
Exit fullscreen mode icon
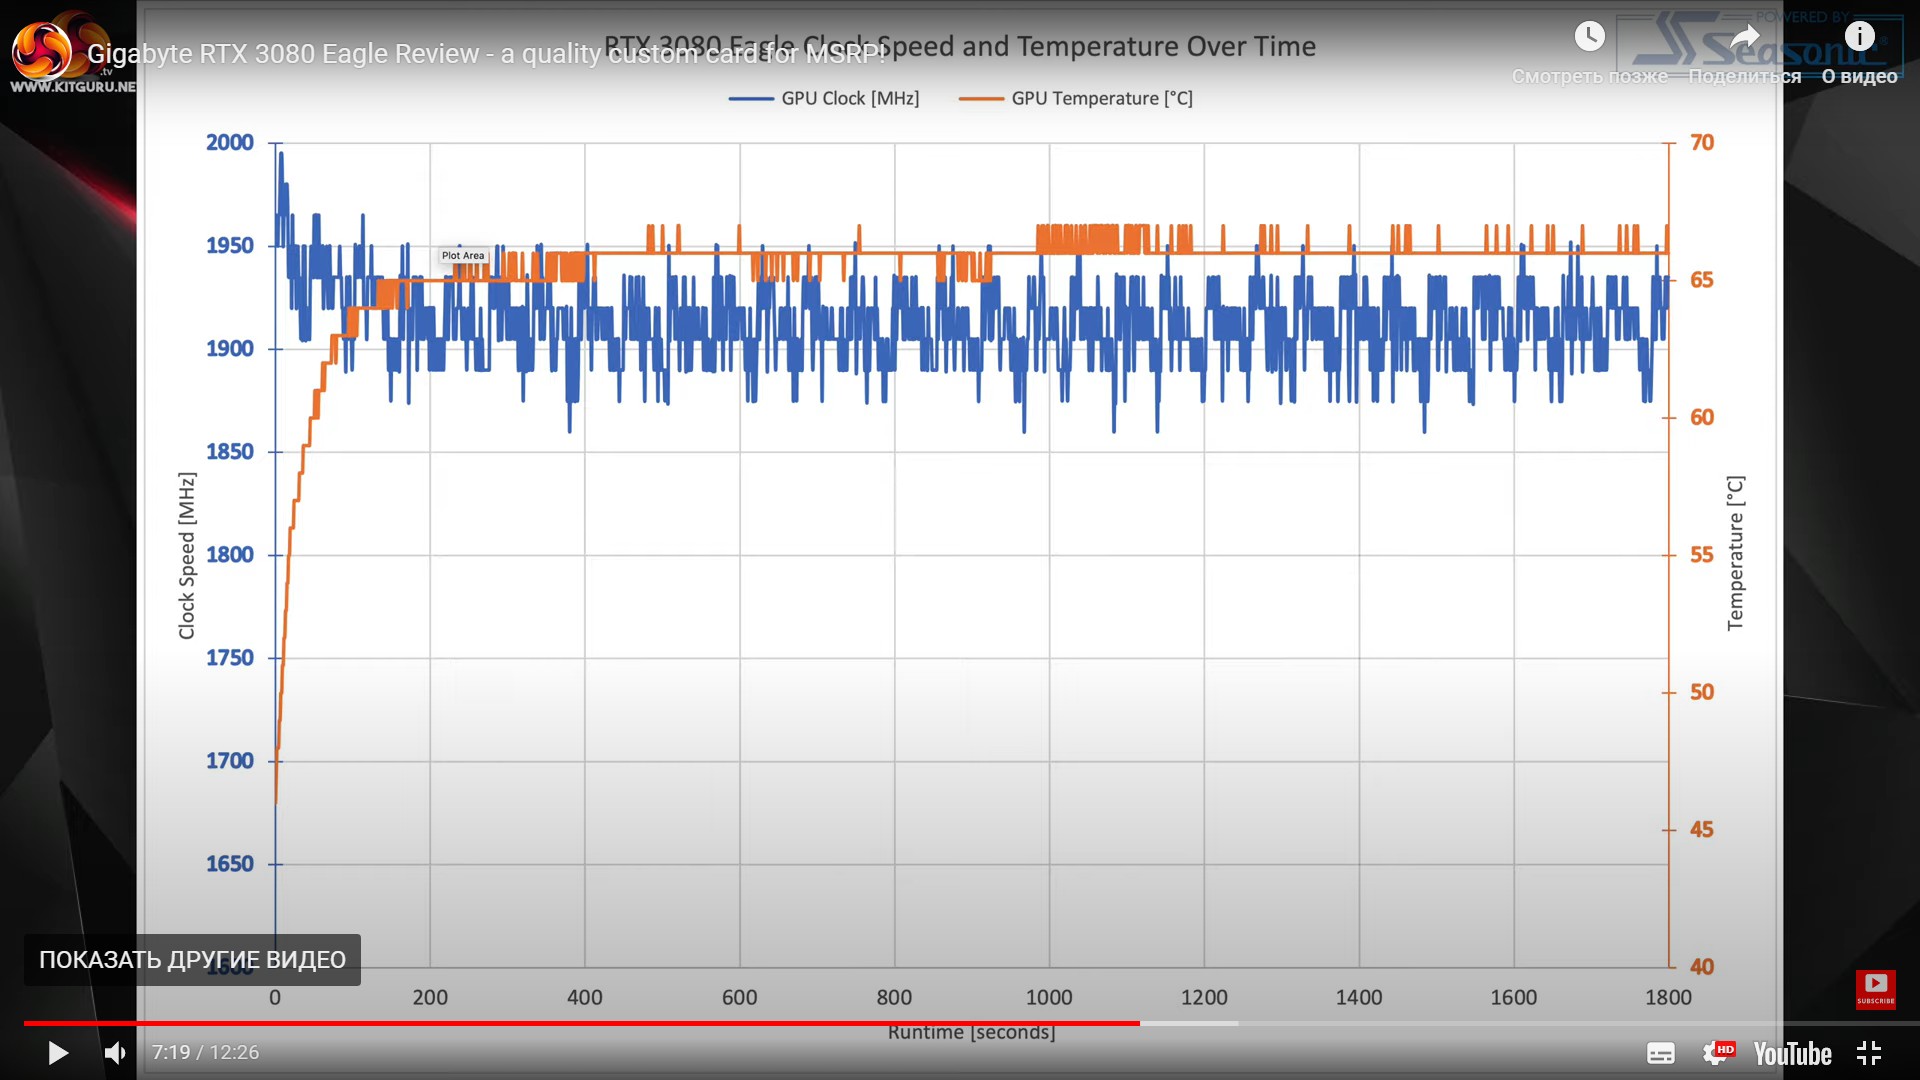1868,1053
